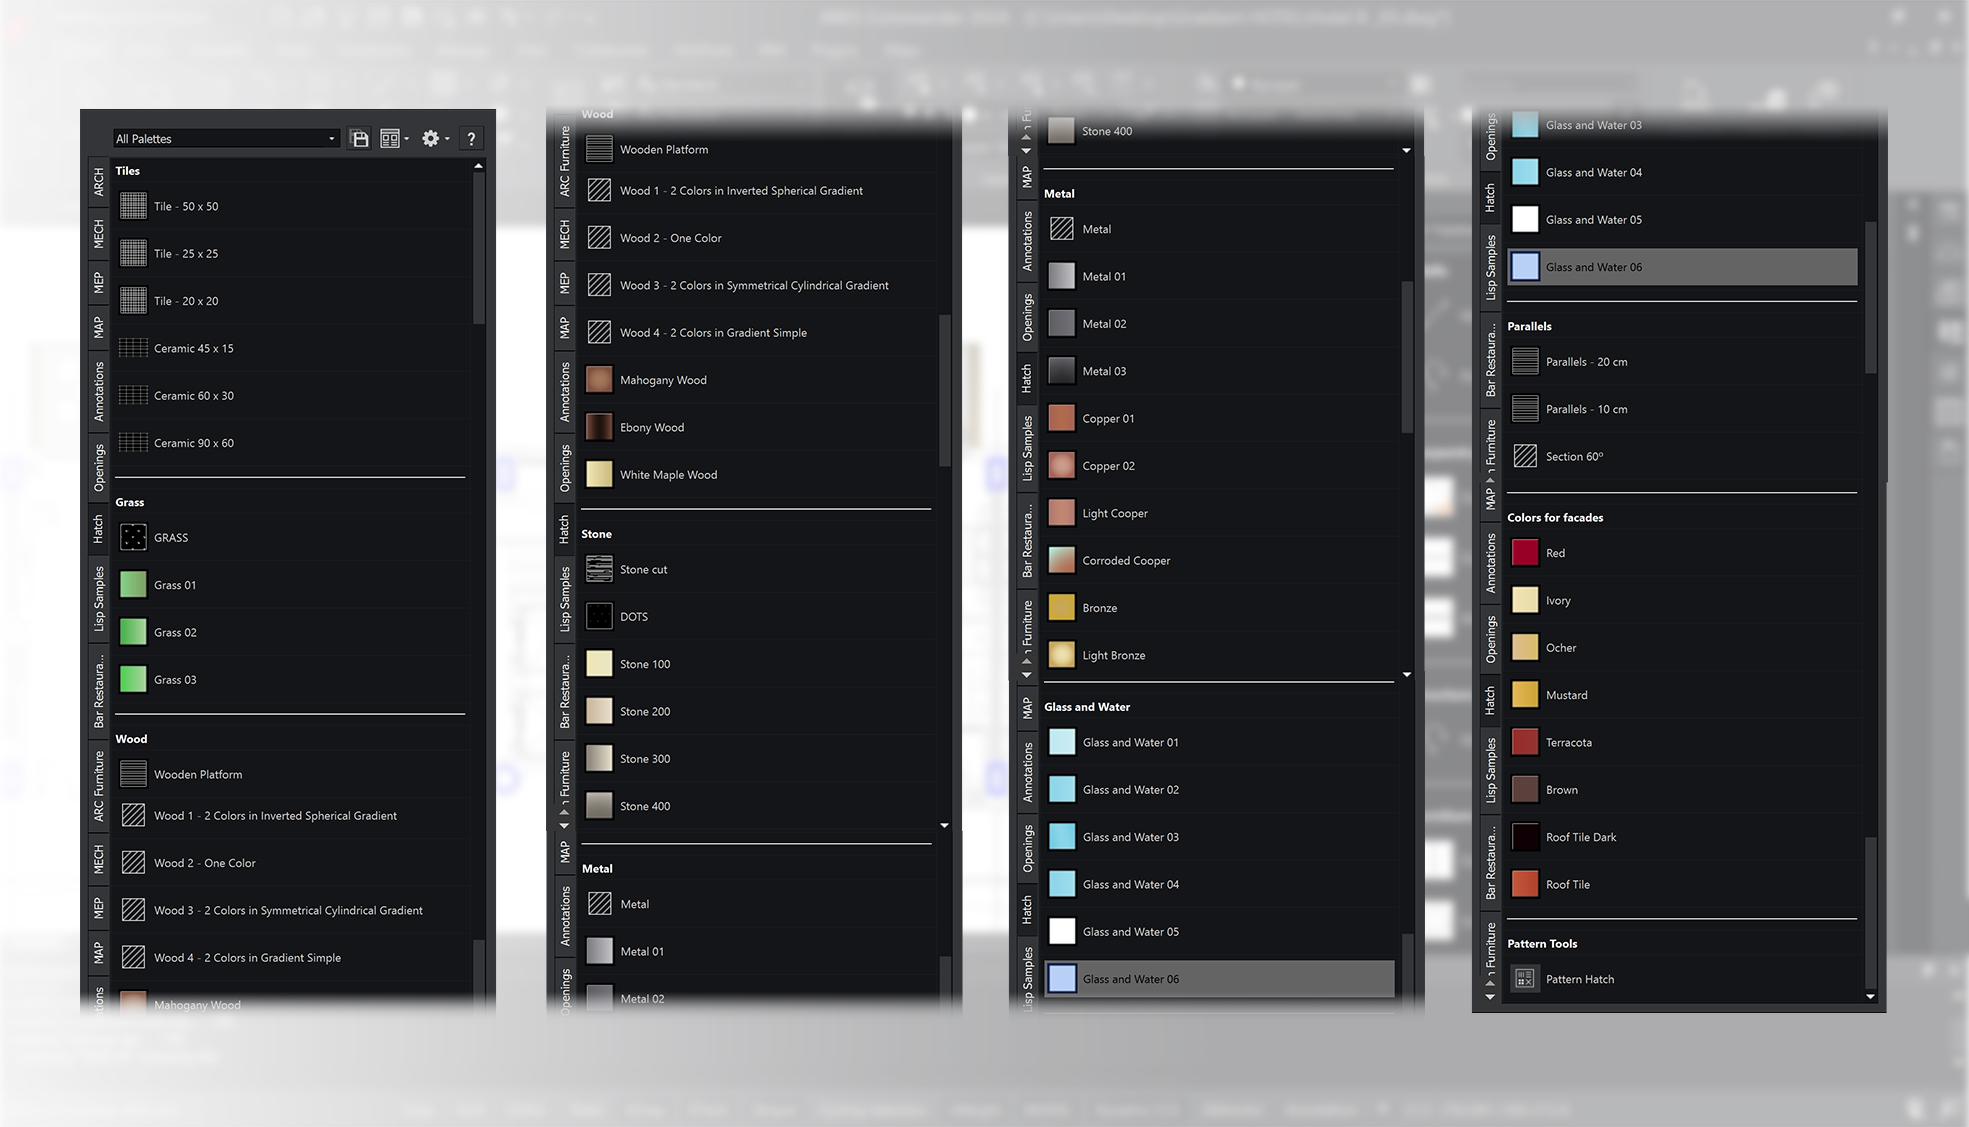Pick Glass and Water 01
This screenshot has height=1127, width=1969.
click(x=1220, y=742)
